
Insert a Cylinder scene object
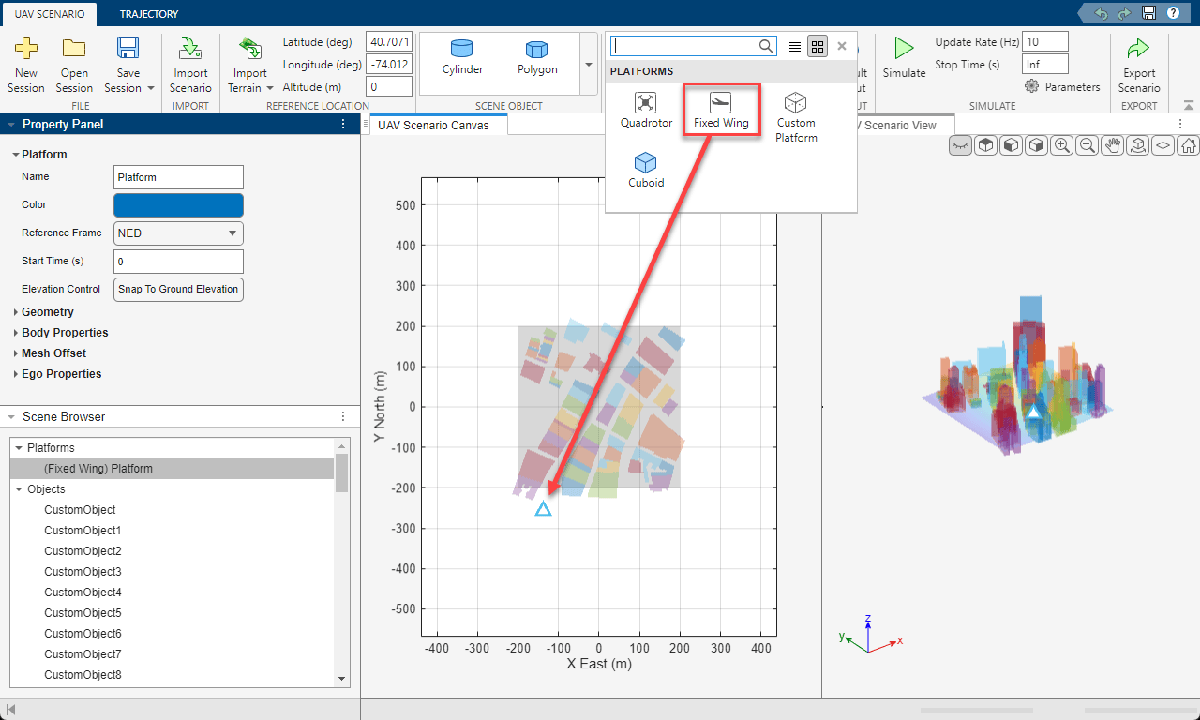(x=462, y=57)
